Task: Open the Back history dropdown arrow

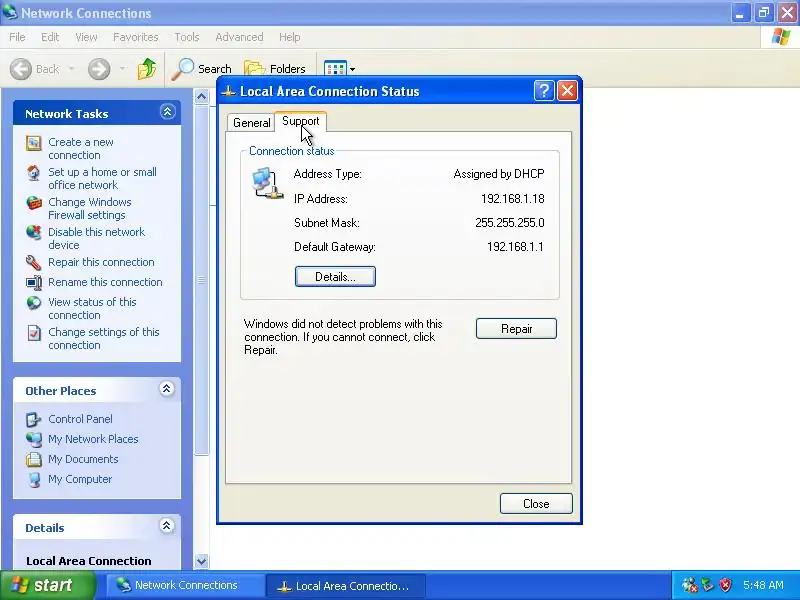Action: point(71,68)
